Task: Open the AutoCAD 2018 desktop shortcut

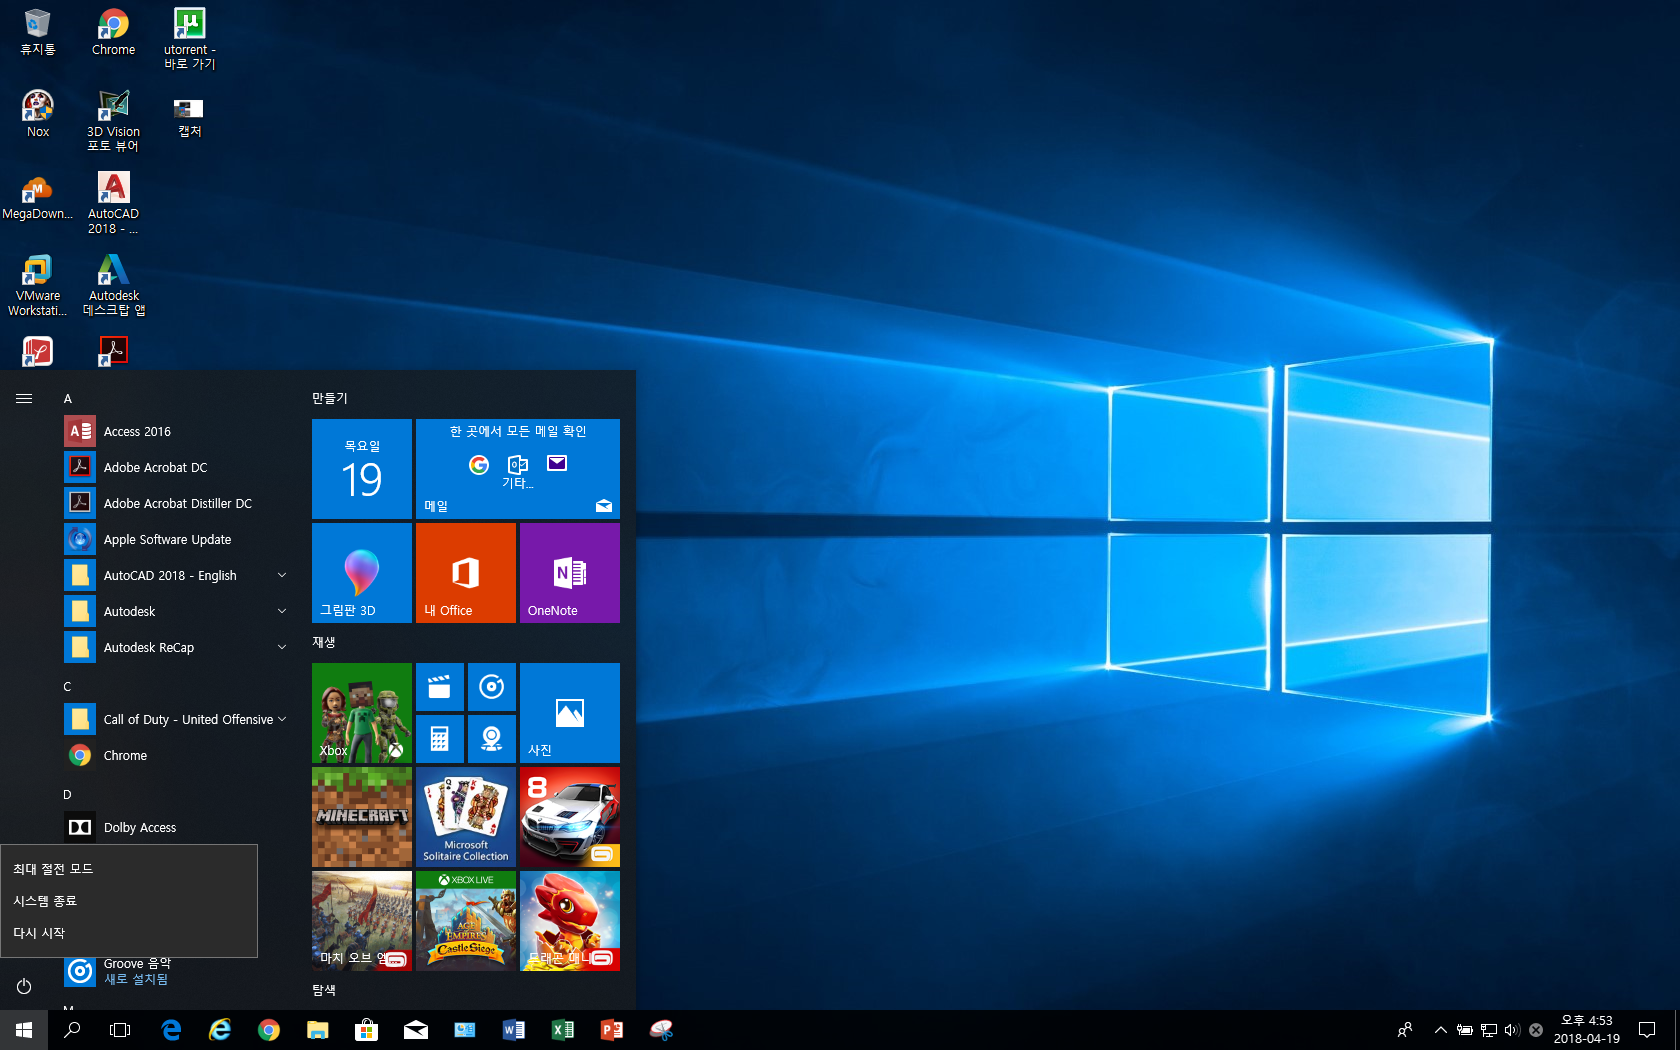Action: coord(113,202)
